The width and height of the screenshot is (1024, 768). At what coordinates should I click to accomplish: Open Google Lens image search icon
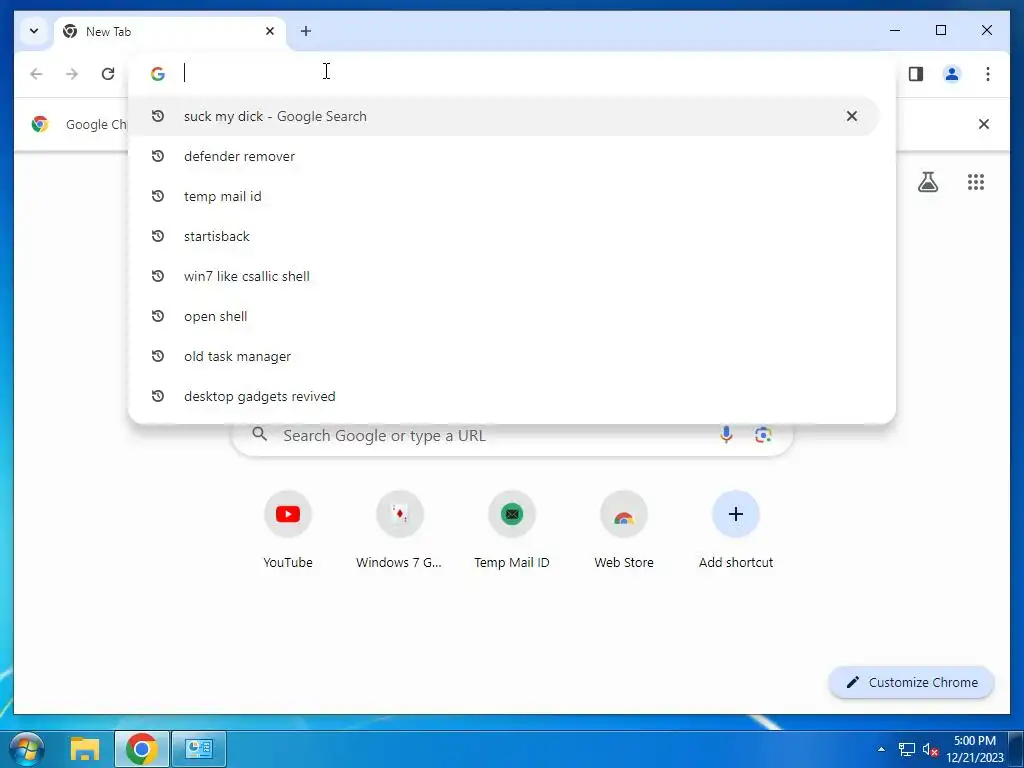763,435
